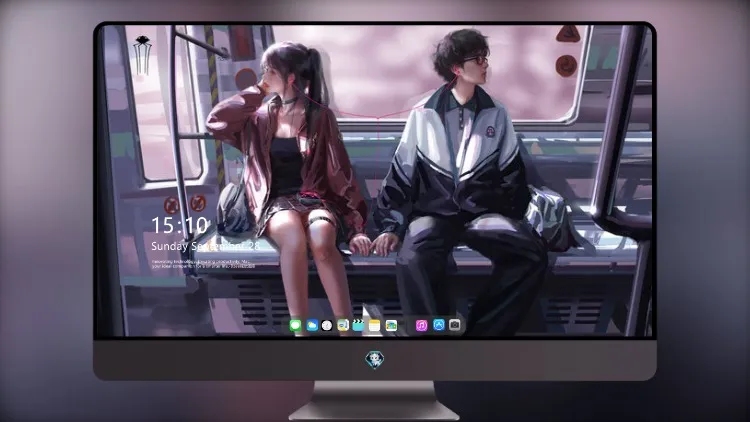
Task: Open the blue App Store in the dock
Action: pos(439,325)
